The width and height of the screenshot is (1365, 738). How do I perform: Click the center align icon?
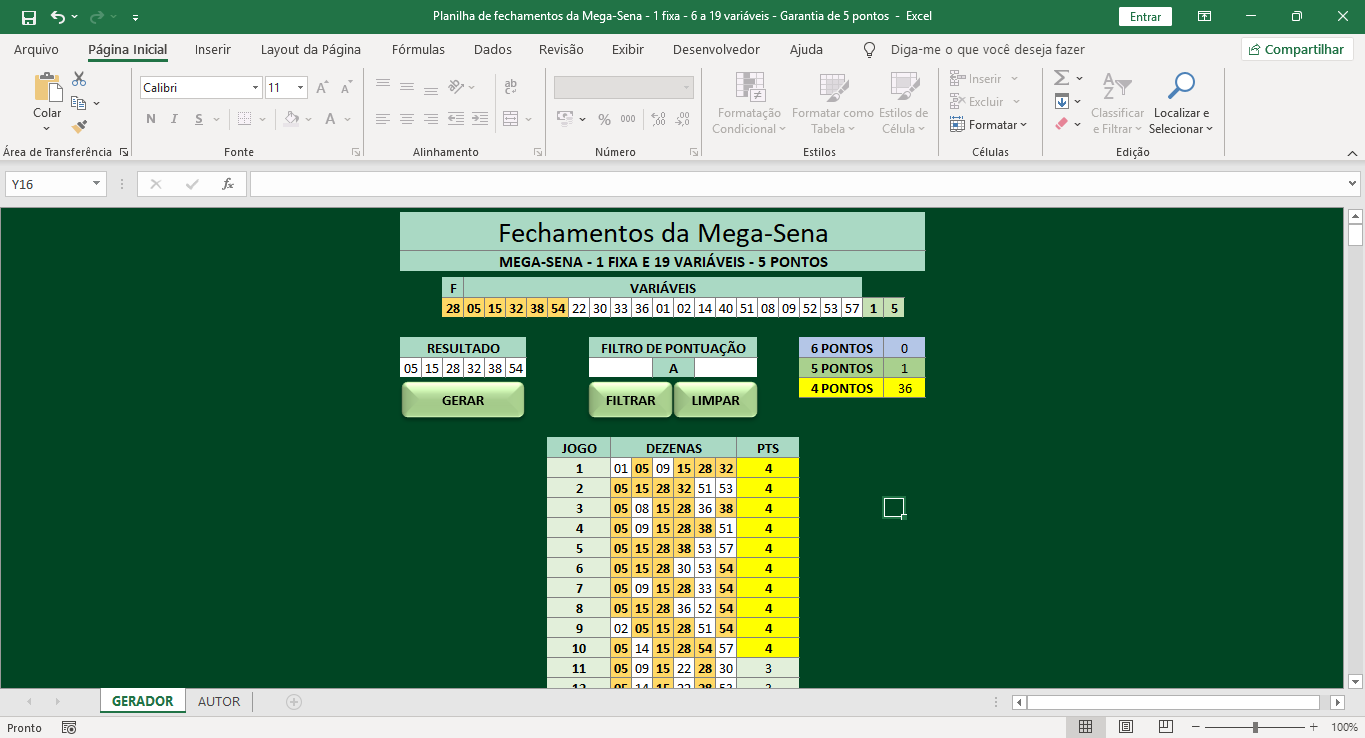[x=407, y=119]
